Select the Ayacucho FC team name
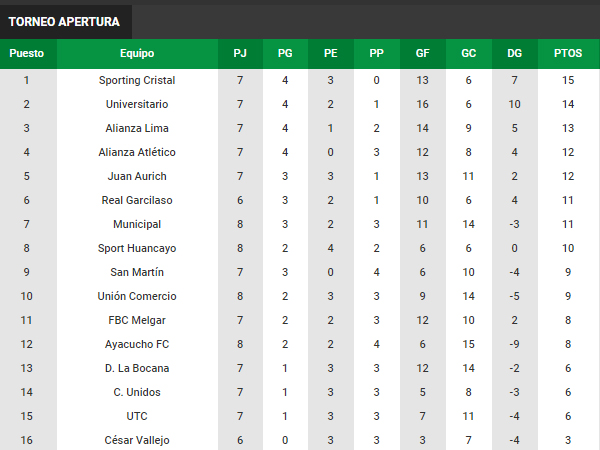This screenshot has width=600, height=450. (137, 344)
